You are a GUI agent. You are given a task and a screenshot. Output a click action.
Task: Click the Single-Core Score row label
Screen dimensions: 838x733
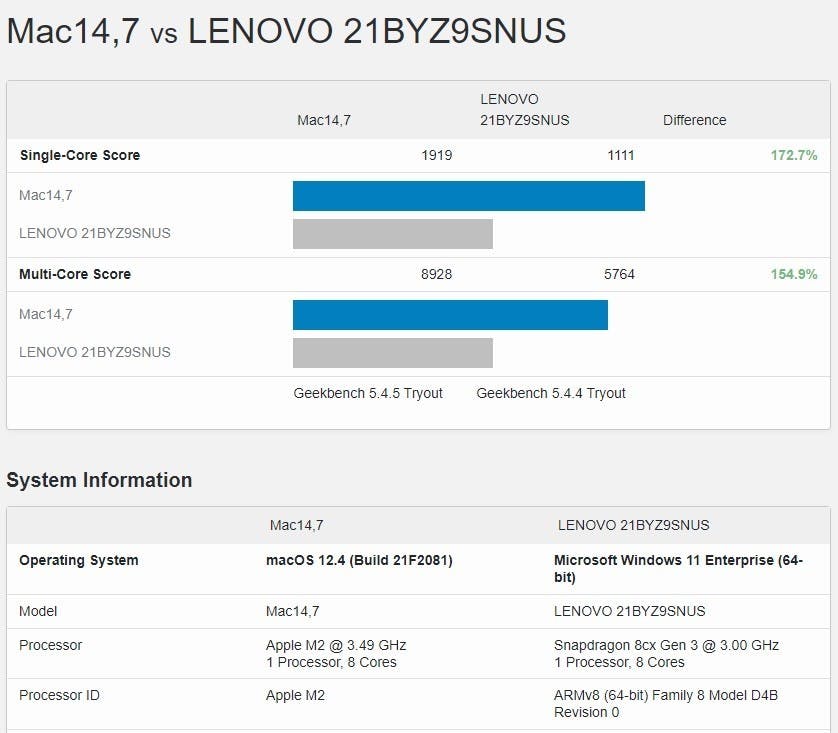(80, 155)
